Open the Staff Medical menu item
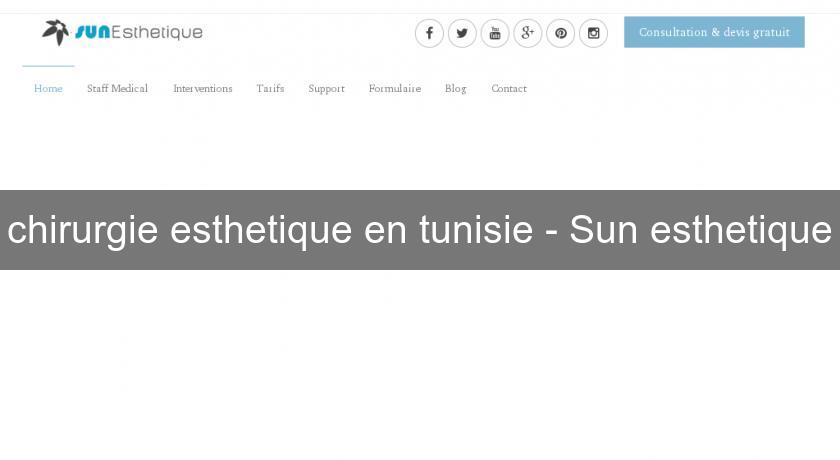 (117, 88)
